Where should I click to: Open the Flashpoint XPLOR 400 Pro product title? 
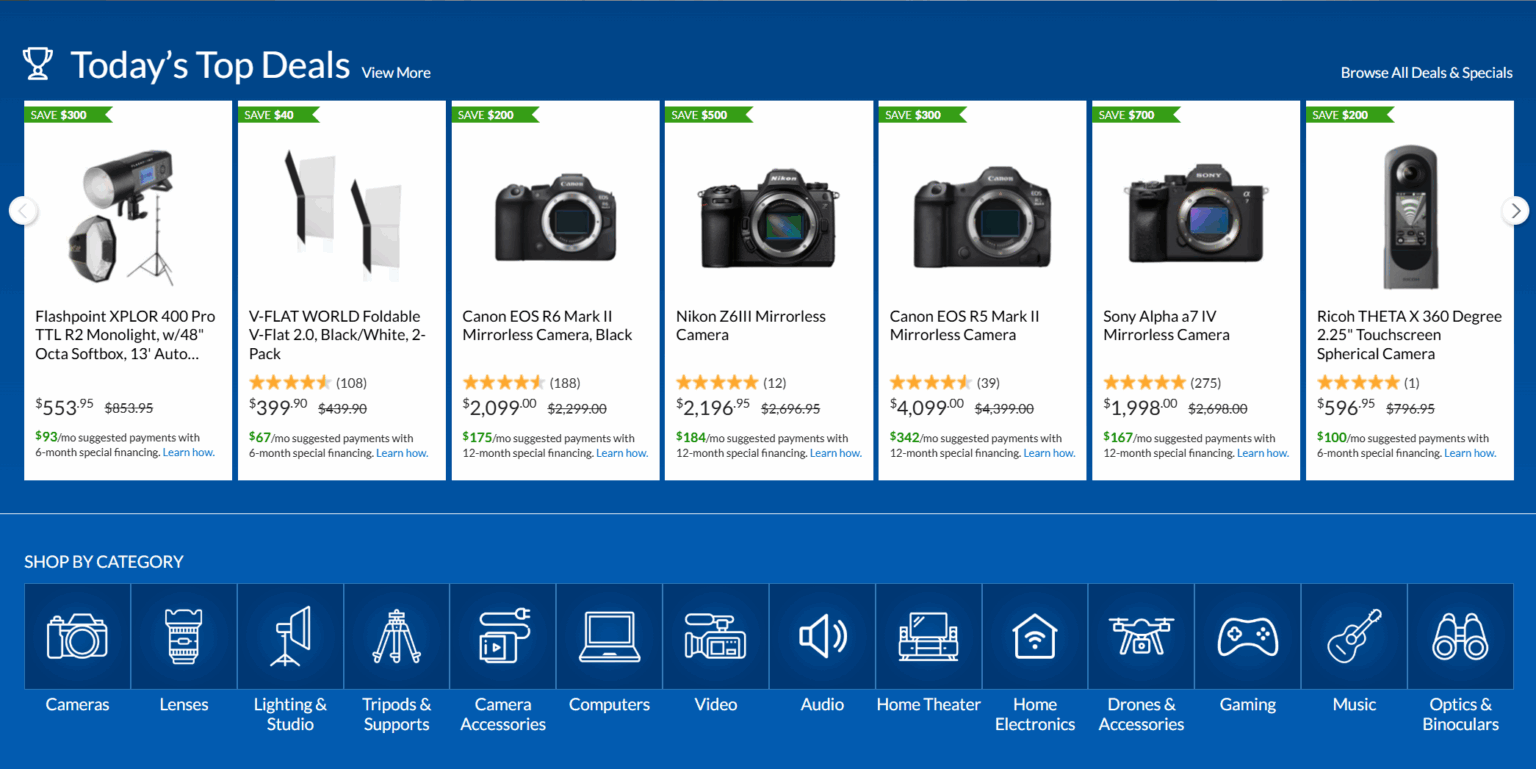pyautogui.click(x=125, y=335)
